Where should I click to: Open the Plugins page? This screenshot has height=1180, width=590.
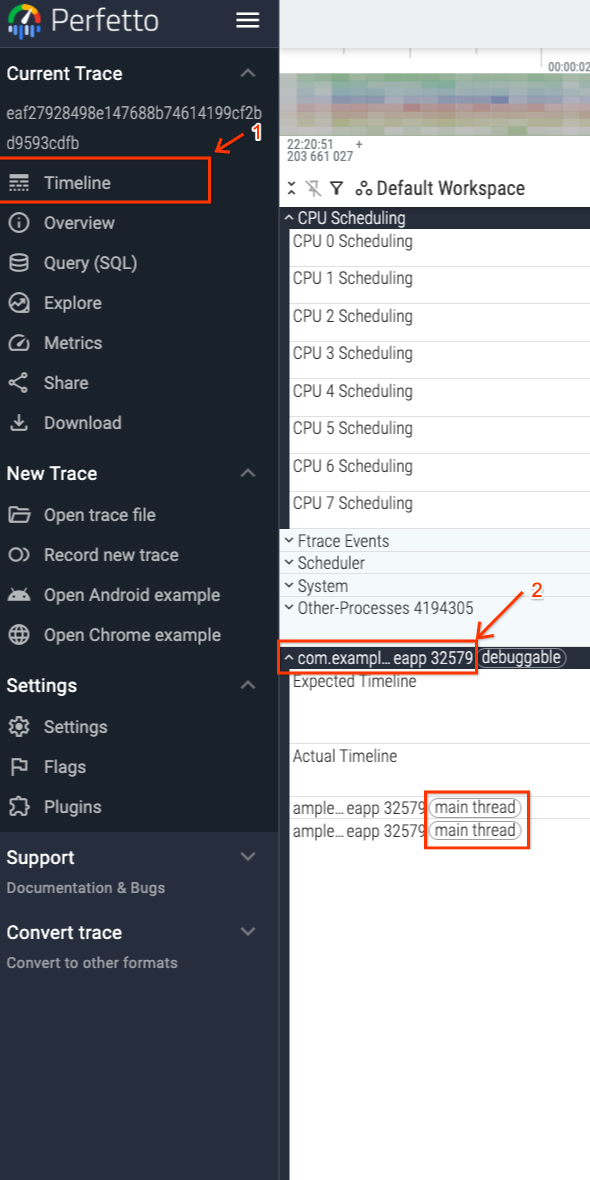tap(74, 806)
